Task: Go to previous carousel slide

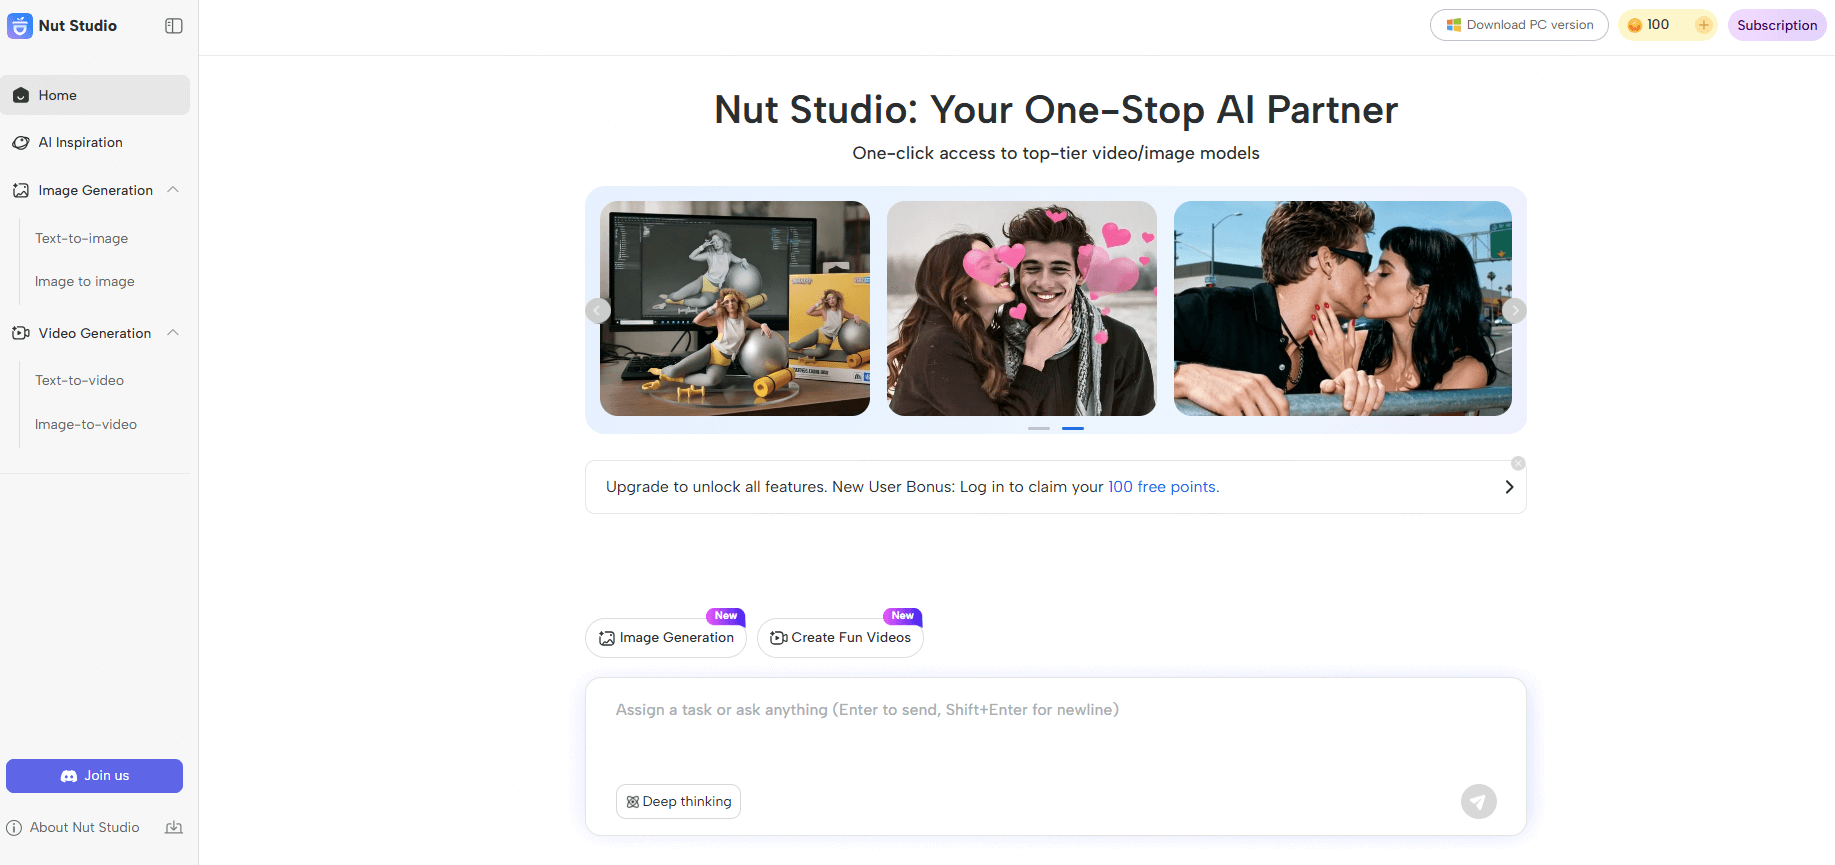Action: pyautogui.click(x=598, y=311)
